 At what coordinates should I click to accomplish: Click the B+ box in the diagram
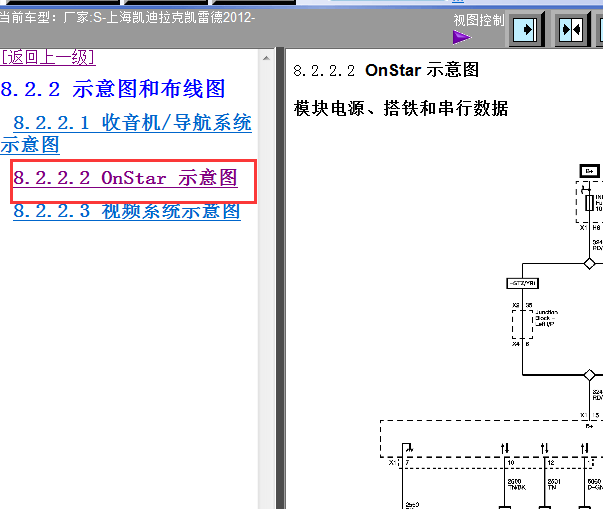coord(590,171)
